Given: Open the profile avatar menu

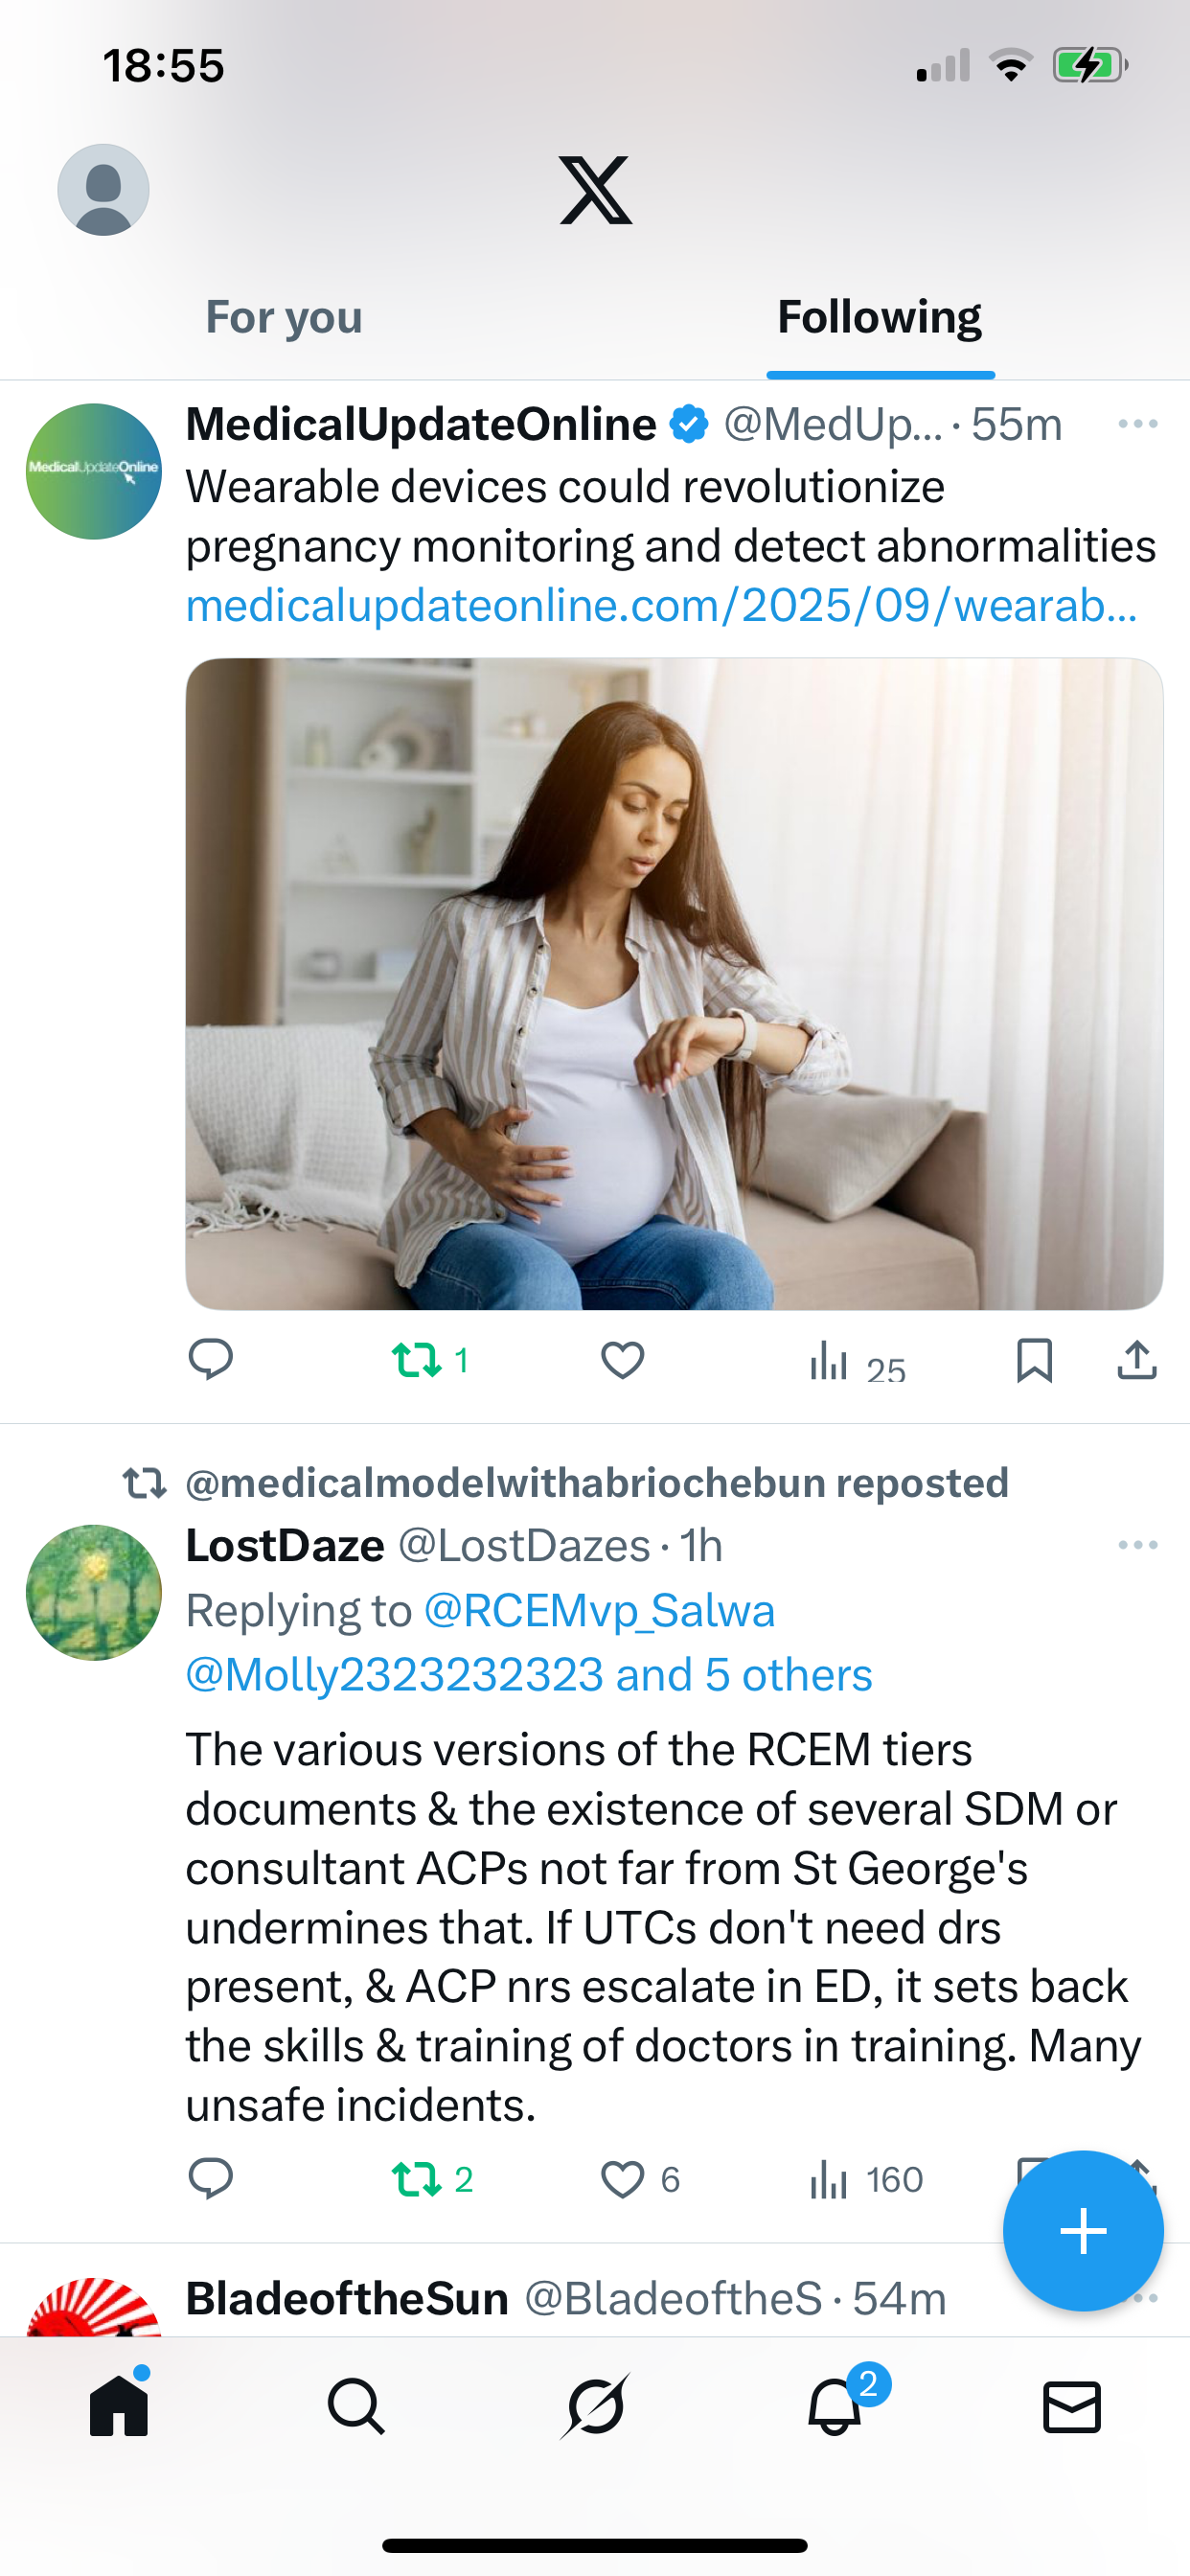Looking at the screenshot, I should [x=103, y=190].
